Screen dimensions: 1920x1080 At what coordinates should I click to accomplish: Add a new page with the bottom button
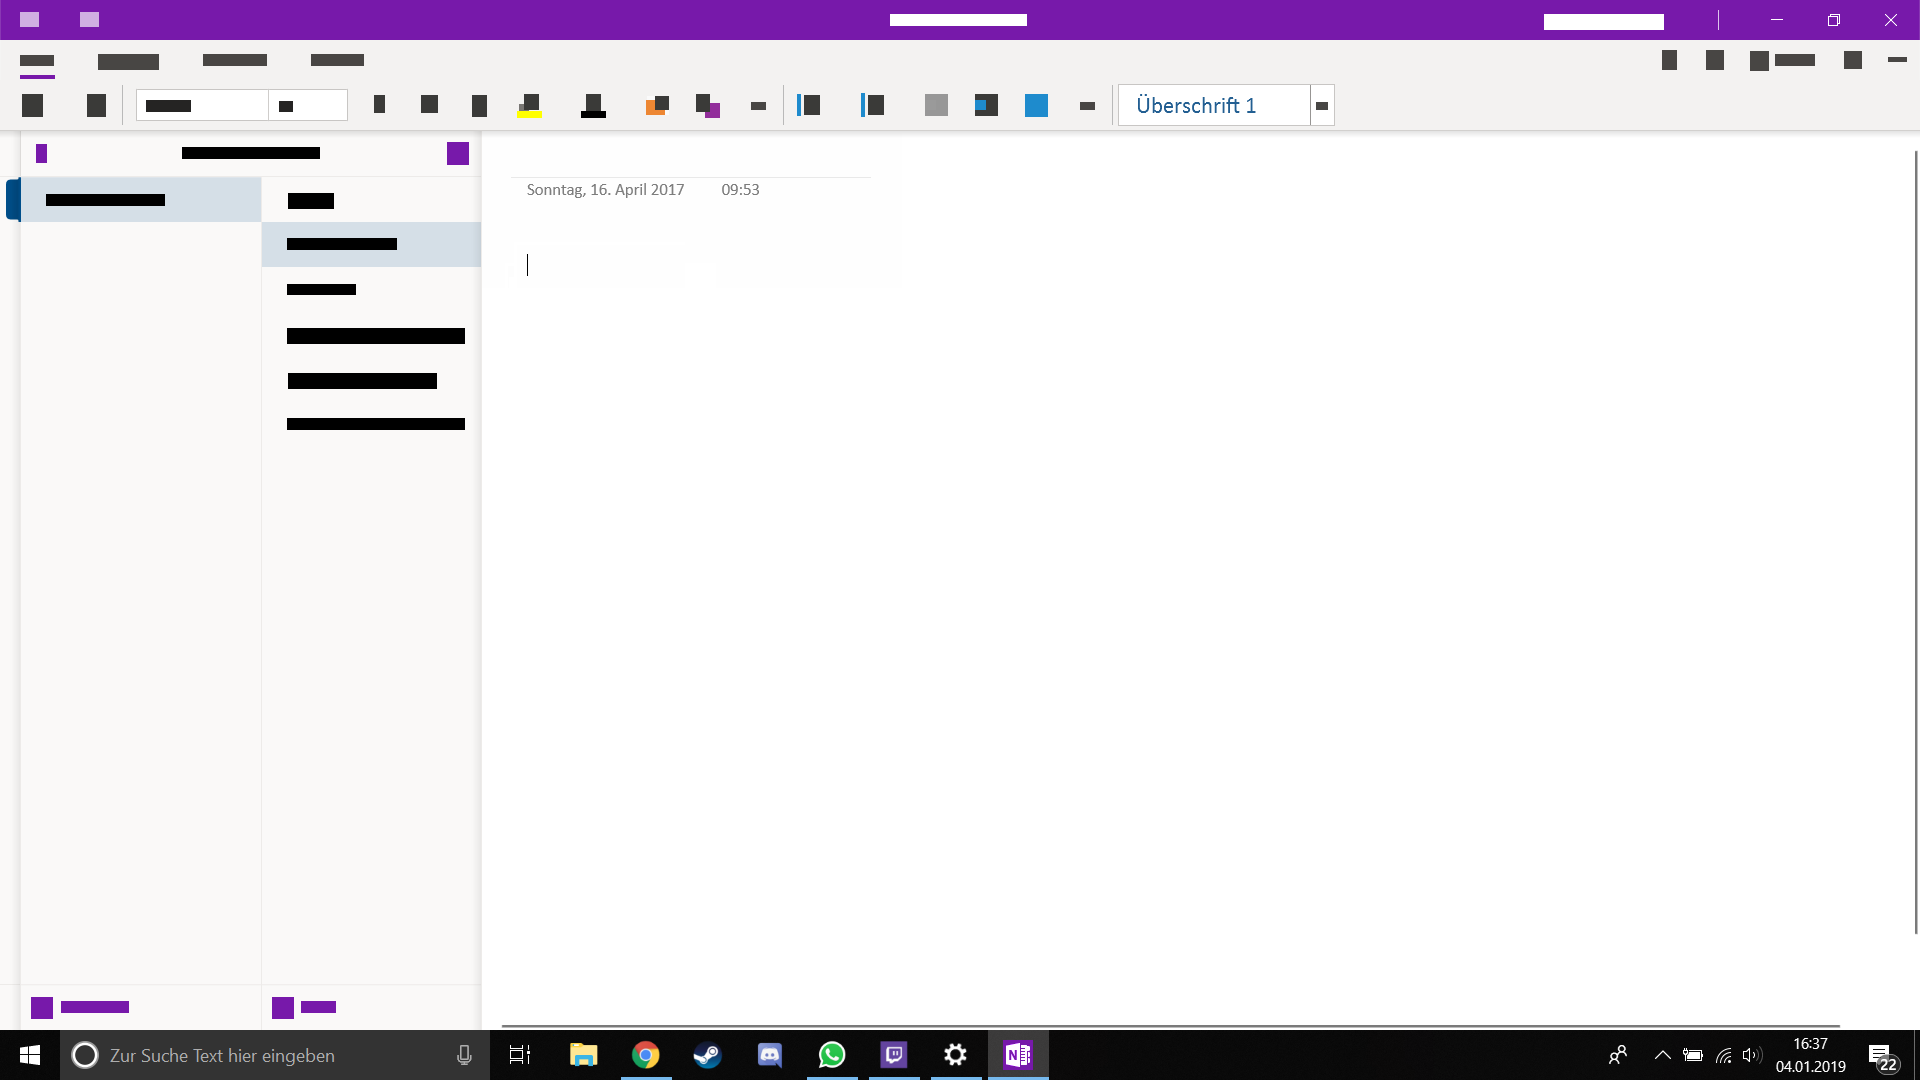[304, 1007]
